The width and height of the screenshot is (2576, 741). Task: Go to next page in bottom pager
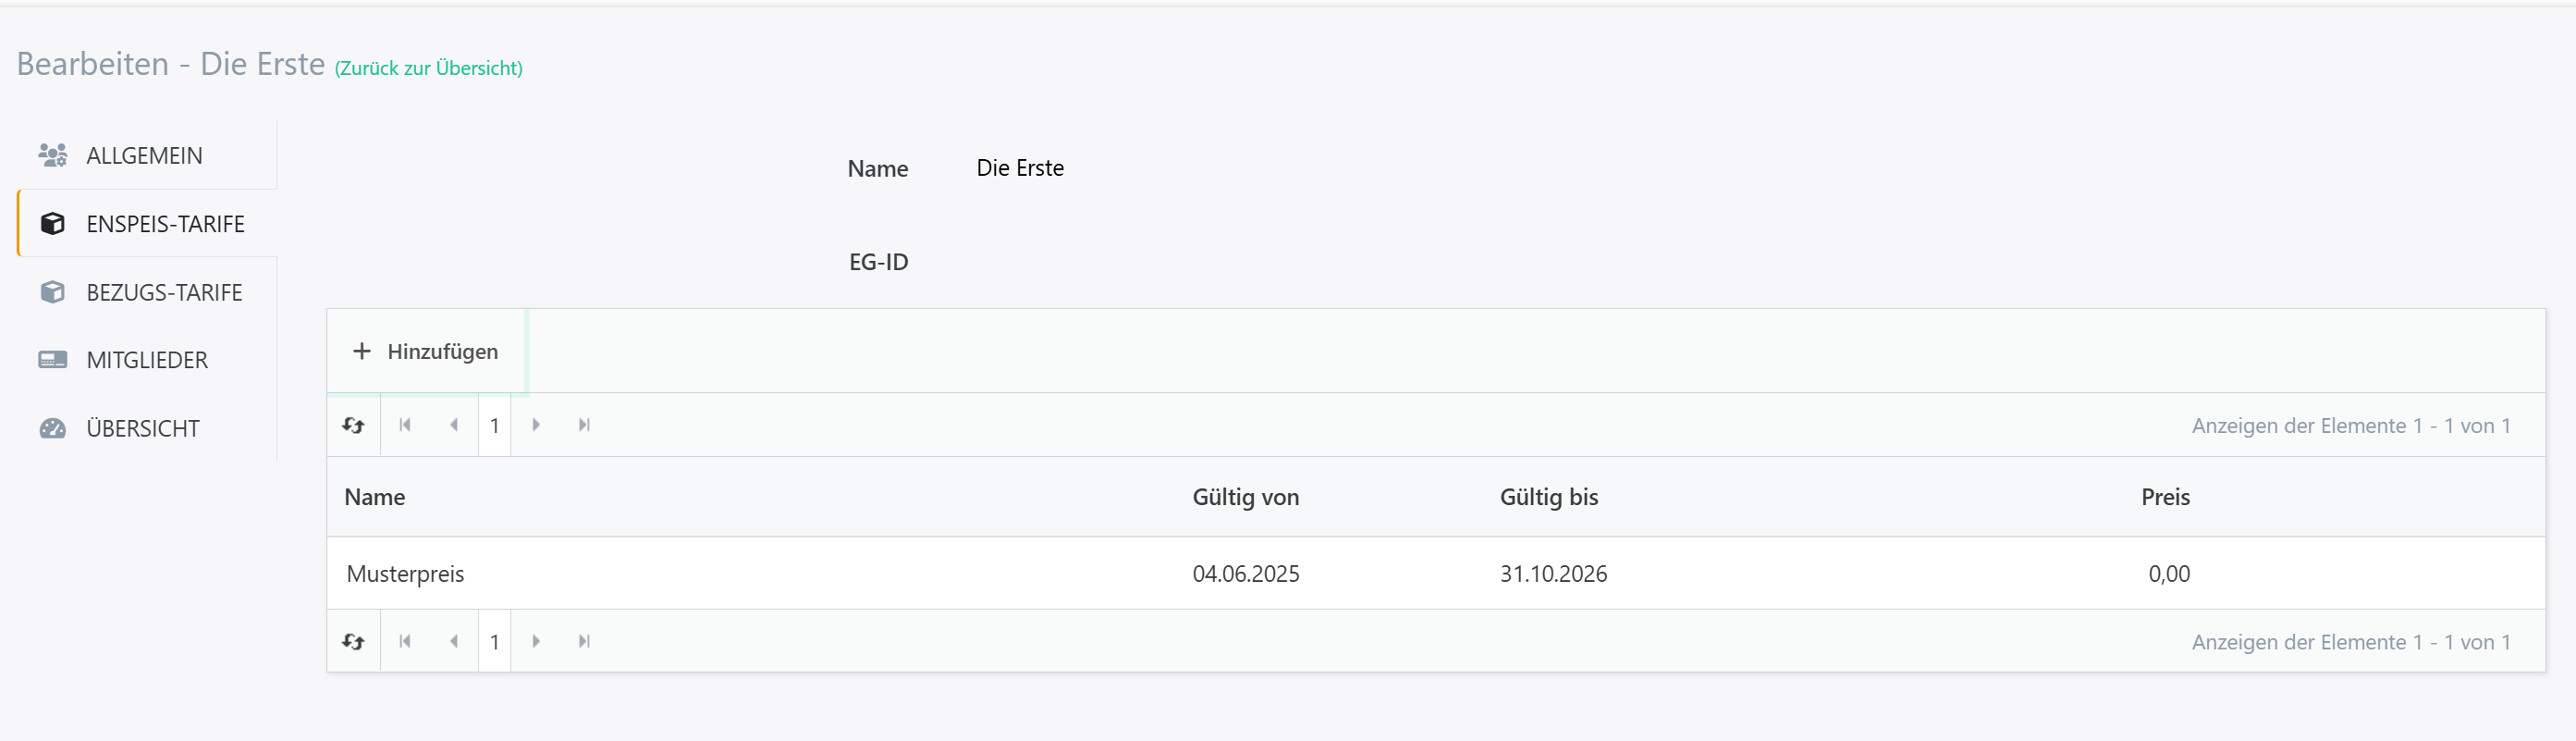[x=536, y=641]
